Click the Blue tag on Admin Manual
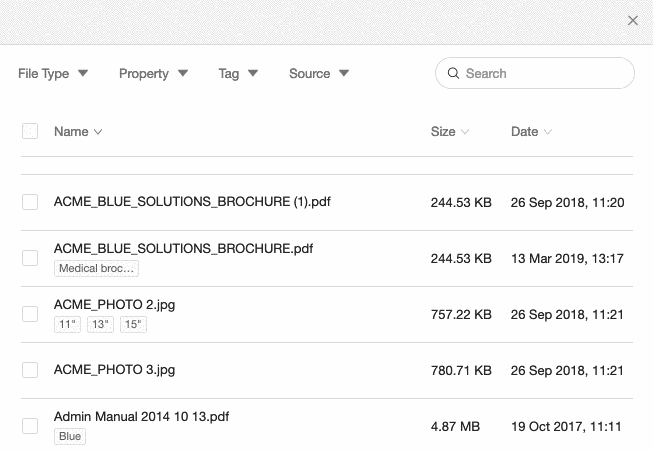653x450 pixels. pos(70,436)
